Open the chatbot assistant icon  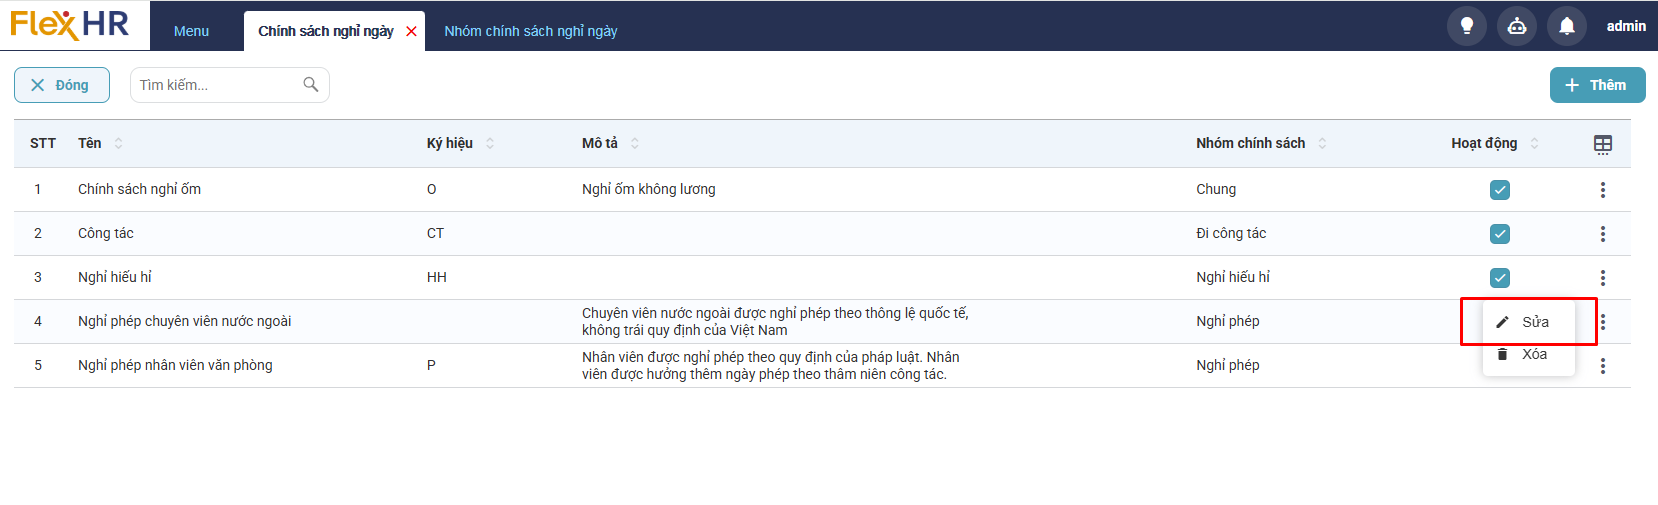1517,26
